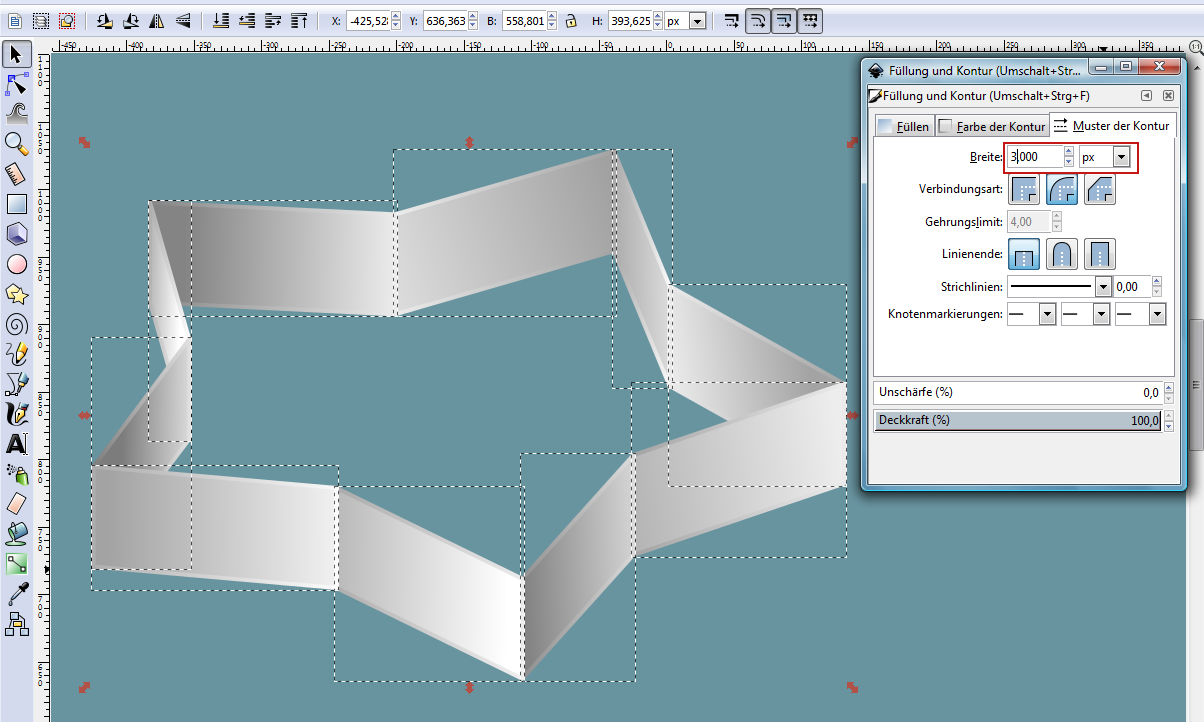The height and width of the screenshot is (722, 1204).
Task: Activate the 3D box tool
Action: 16,234
